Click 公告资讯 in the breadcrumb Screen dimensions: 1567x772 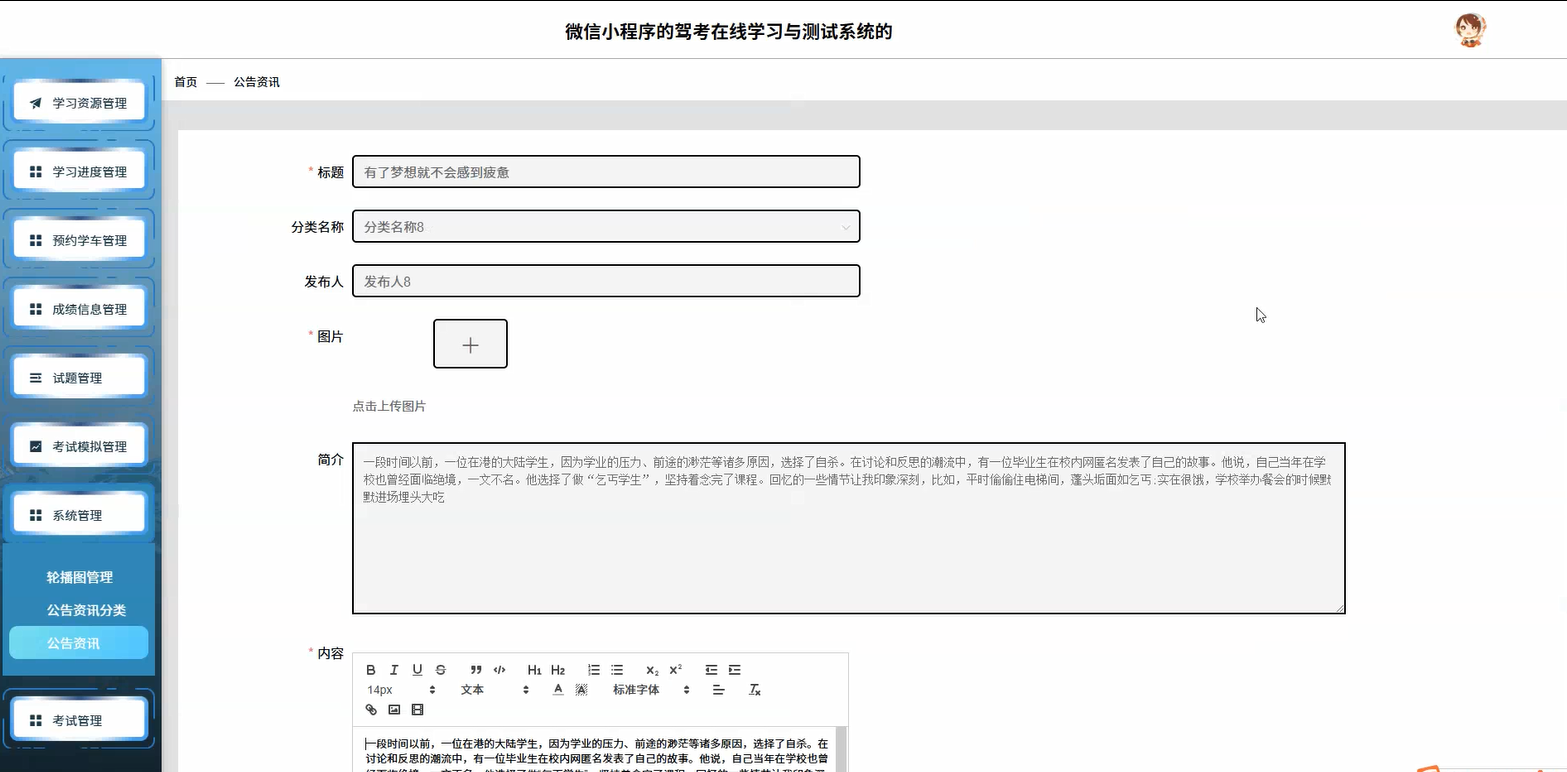click(257, 82)
